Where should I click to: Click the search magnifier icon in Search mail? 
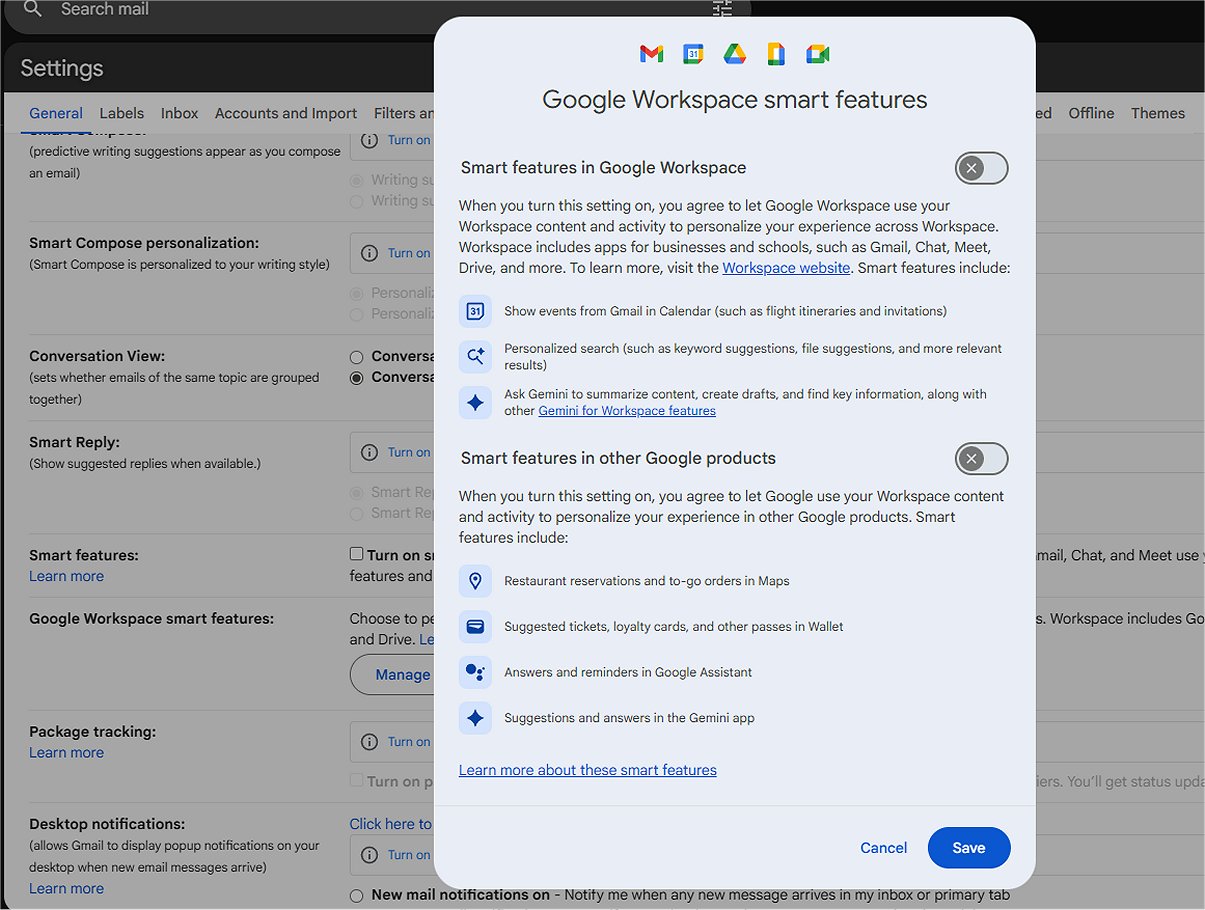click(x=33, y=9)
